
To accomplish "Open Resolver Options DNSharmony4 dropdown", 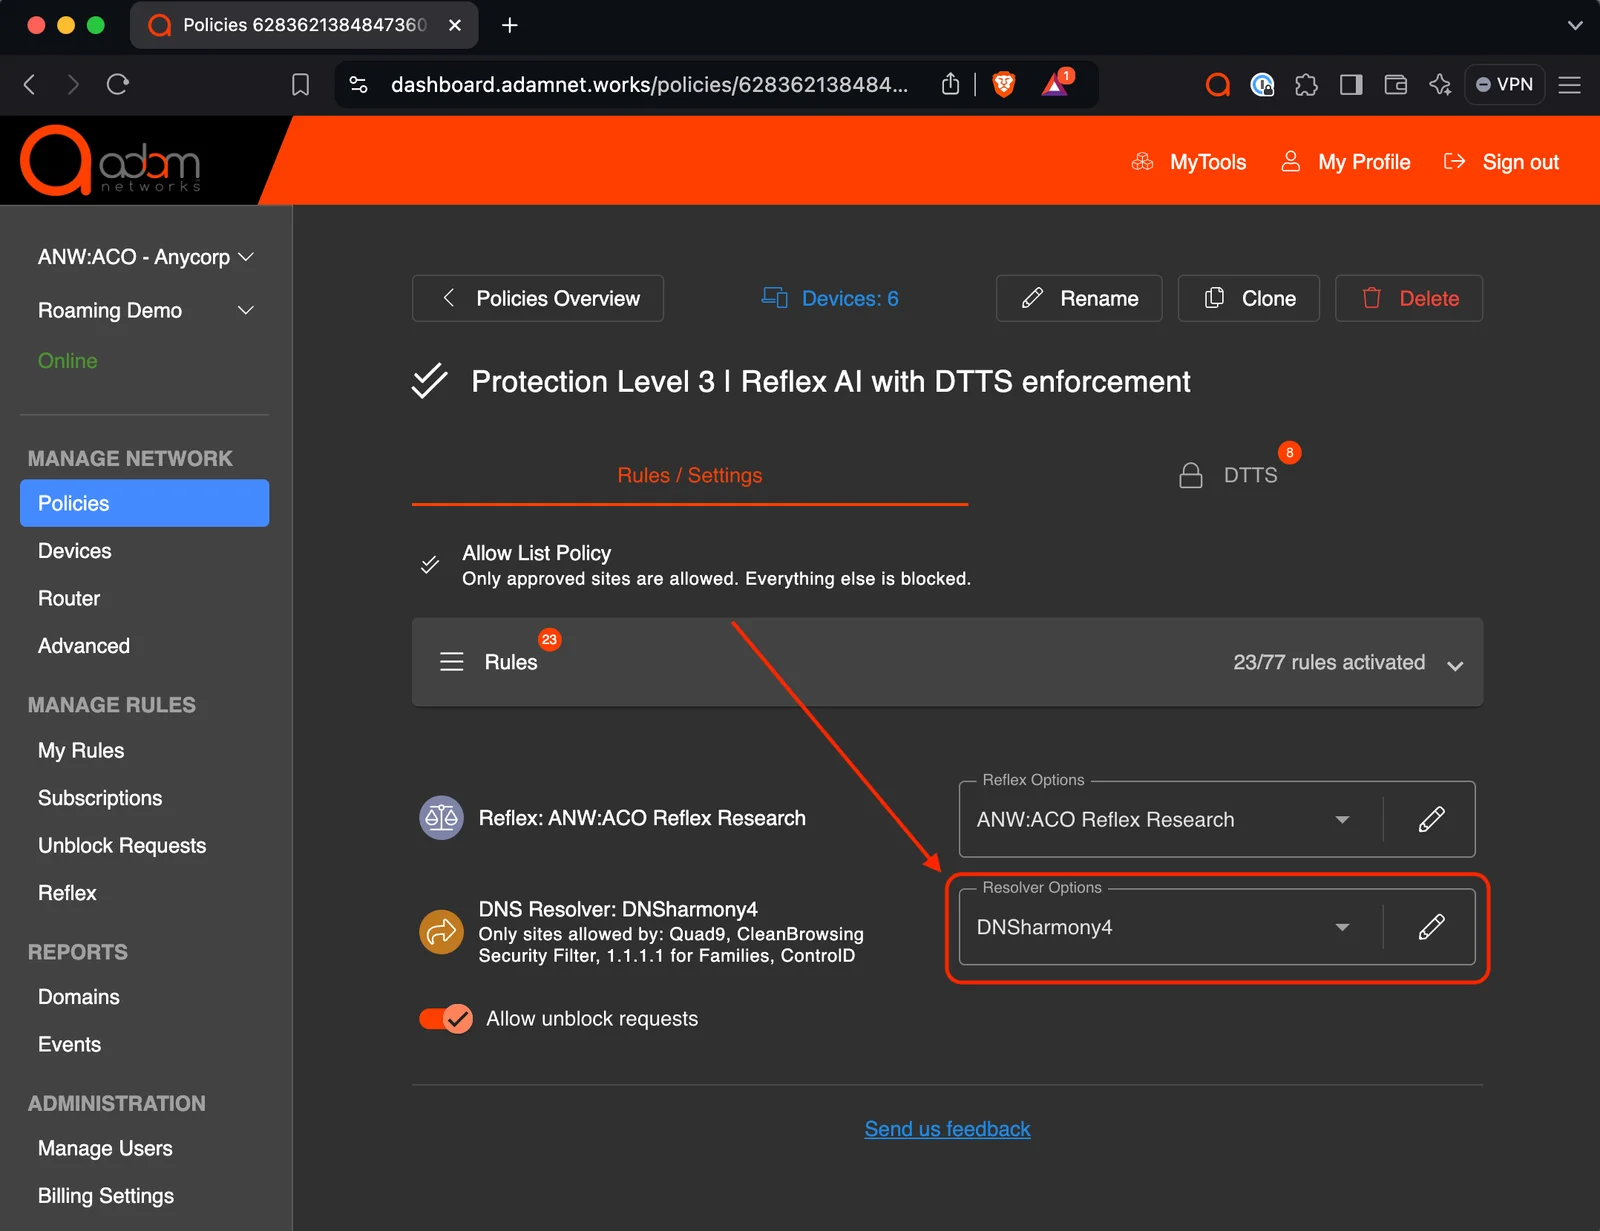I will [x=1342, y=928].
